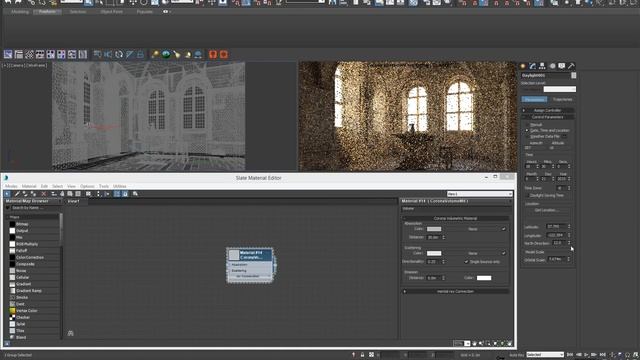Open Tools menu in Slate Material Editor
Viewport: 640px width, 360px height.
(x=104, y=186)
